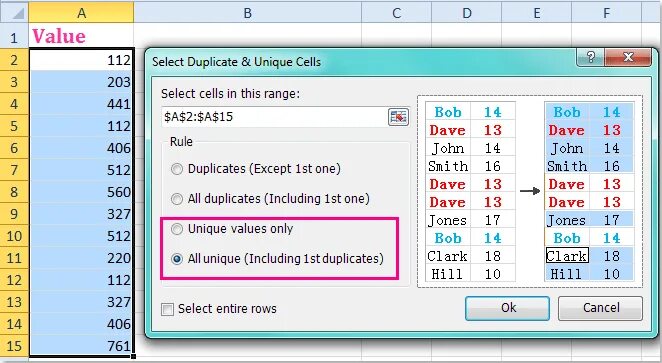Viewport: 662px width, 363px height.
Task: Select column B header
Action: click(x=247, y=13)
